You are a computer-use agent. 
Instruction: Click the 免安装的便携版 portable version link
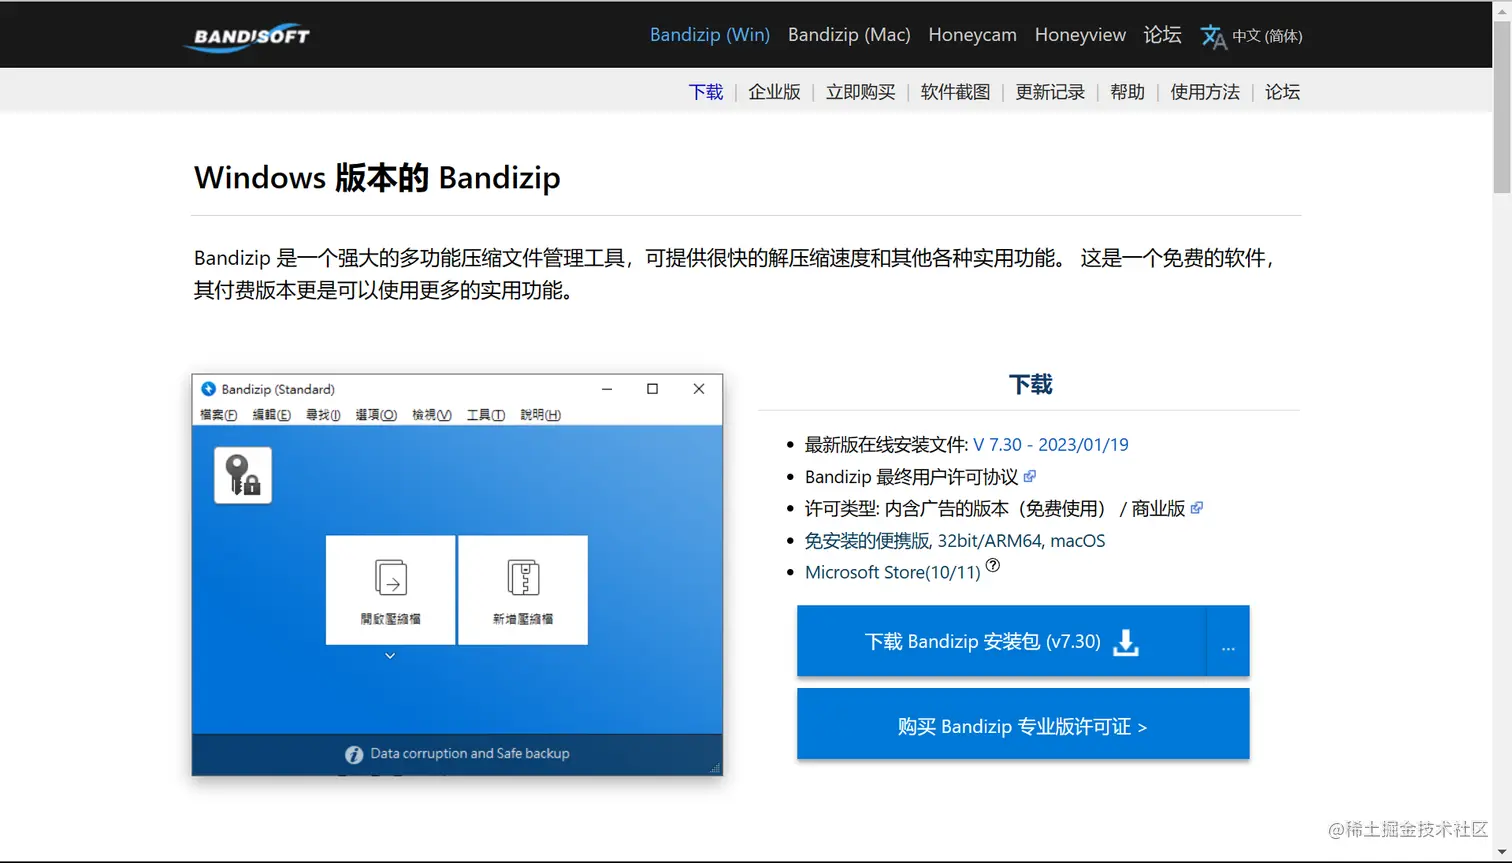(x=867, y=541)
